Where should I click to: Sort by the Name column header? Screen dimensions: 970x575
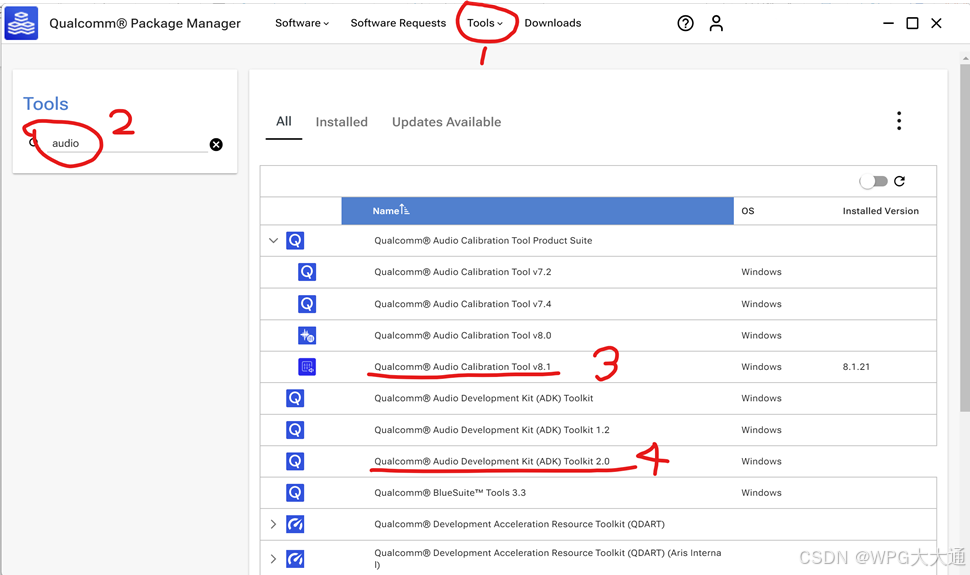coord(537,210)
